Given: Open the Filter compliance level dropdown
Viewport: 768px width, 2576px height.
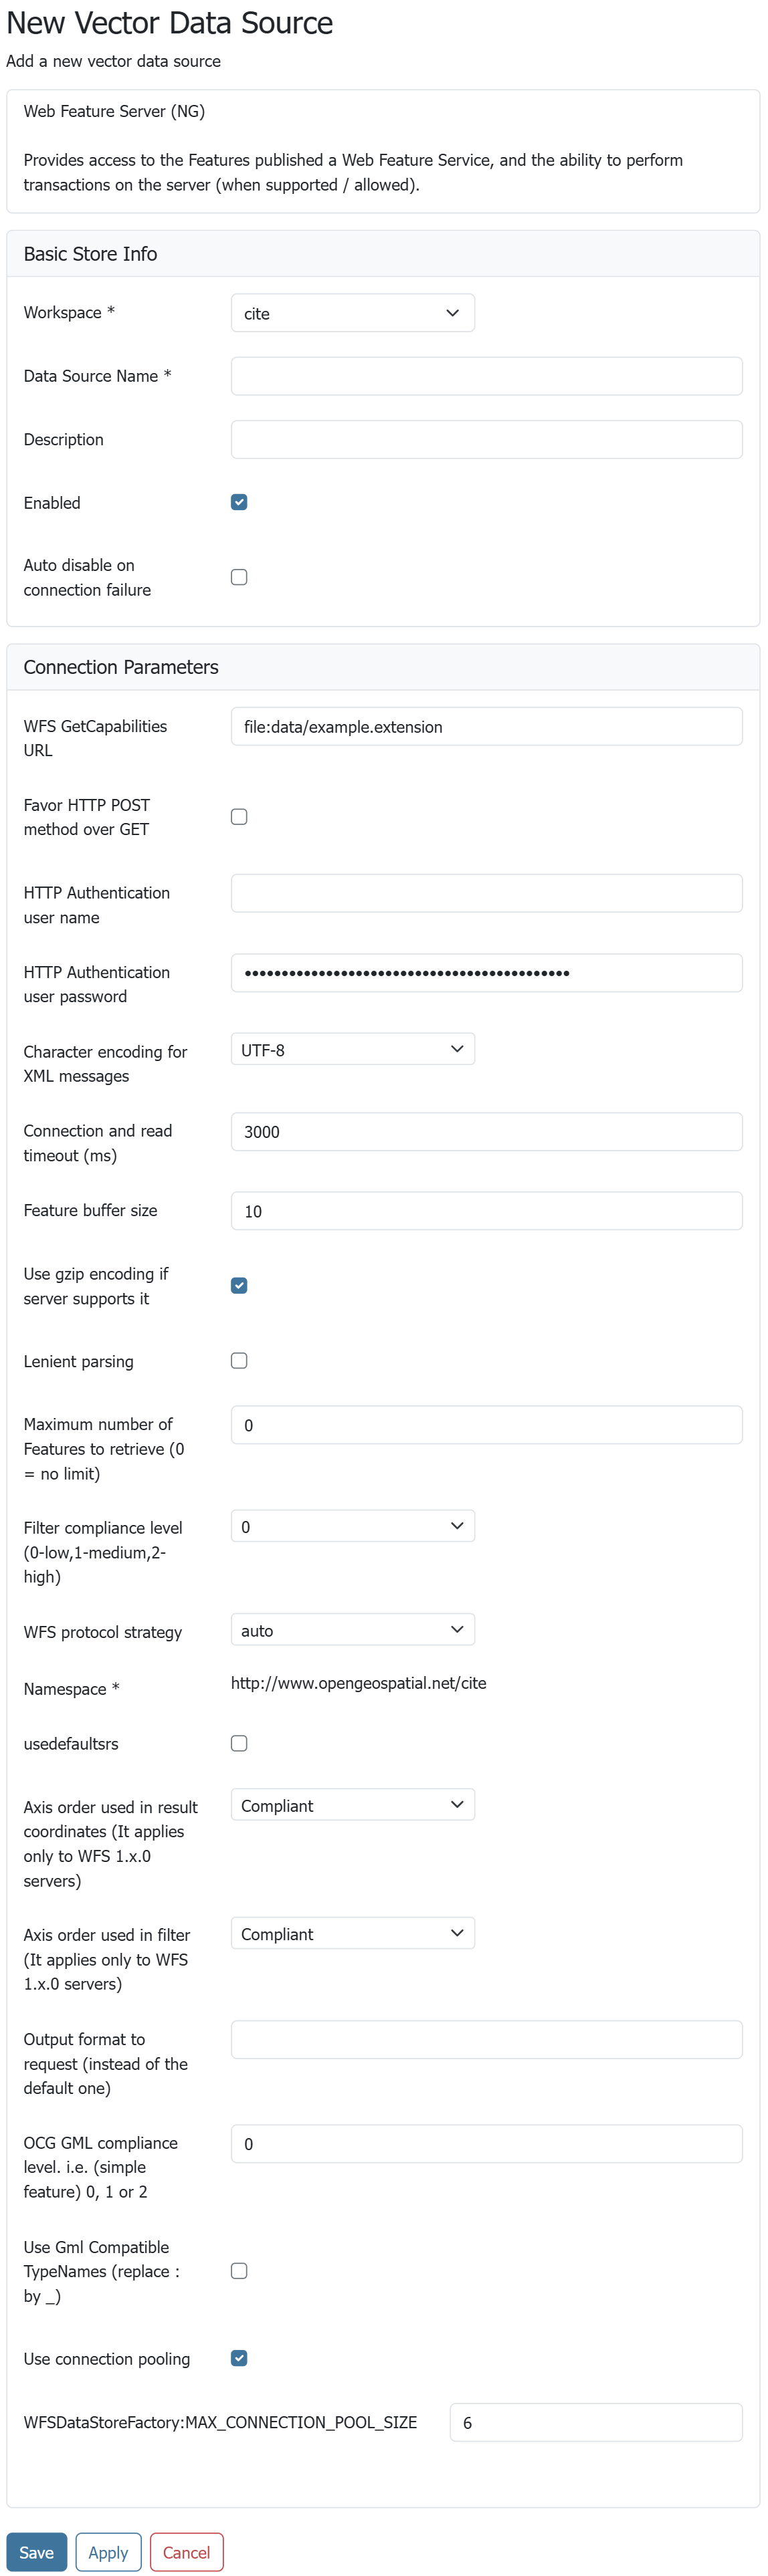Looking at the screenshot, I should [352, 1527].
